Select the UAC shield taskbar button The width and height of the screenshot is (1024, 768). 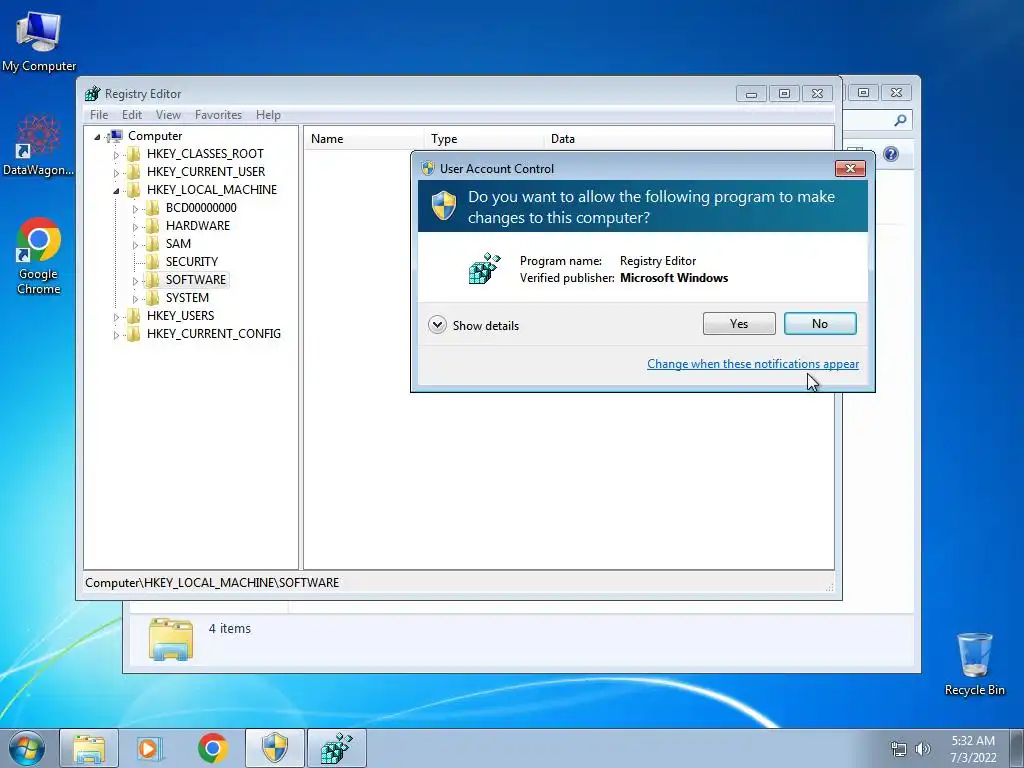pos(275,748)
